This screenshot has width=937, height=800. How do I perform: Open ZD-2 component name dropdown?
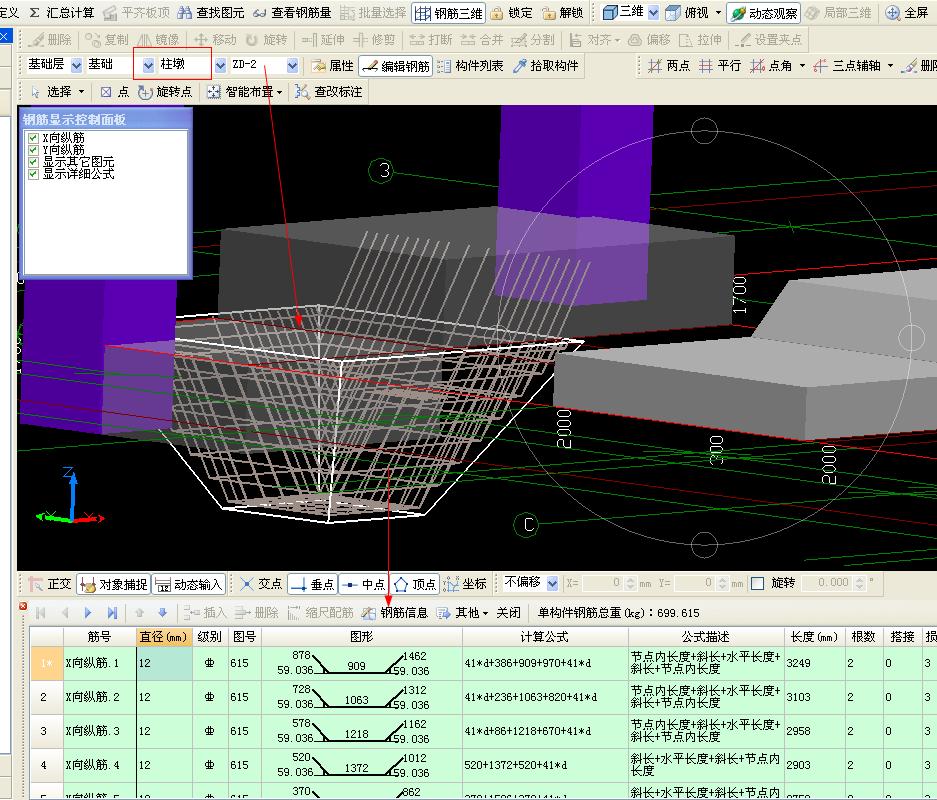(292, 65)
